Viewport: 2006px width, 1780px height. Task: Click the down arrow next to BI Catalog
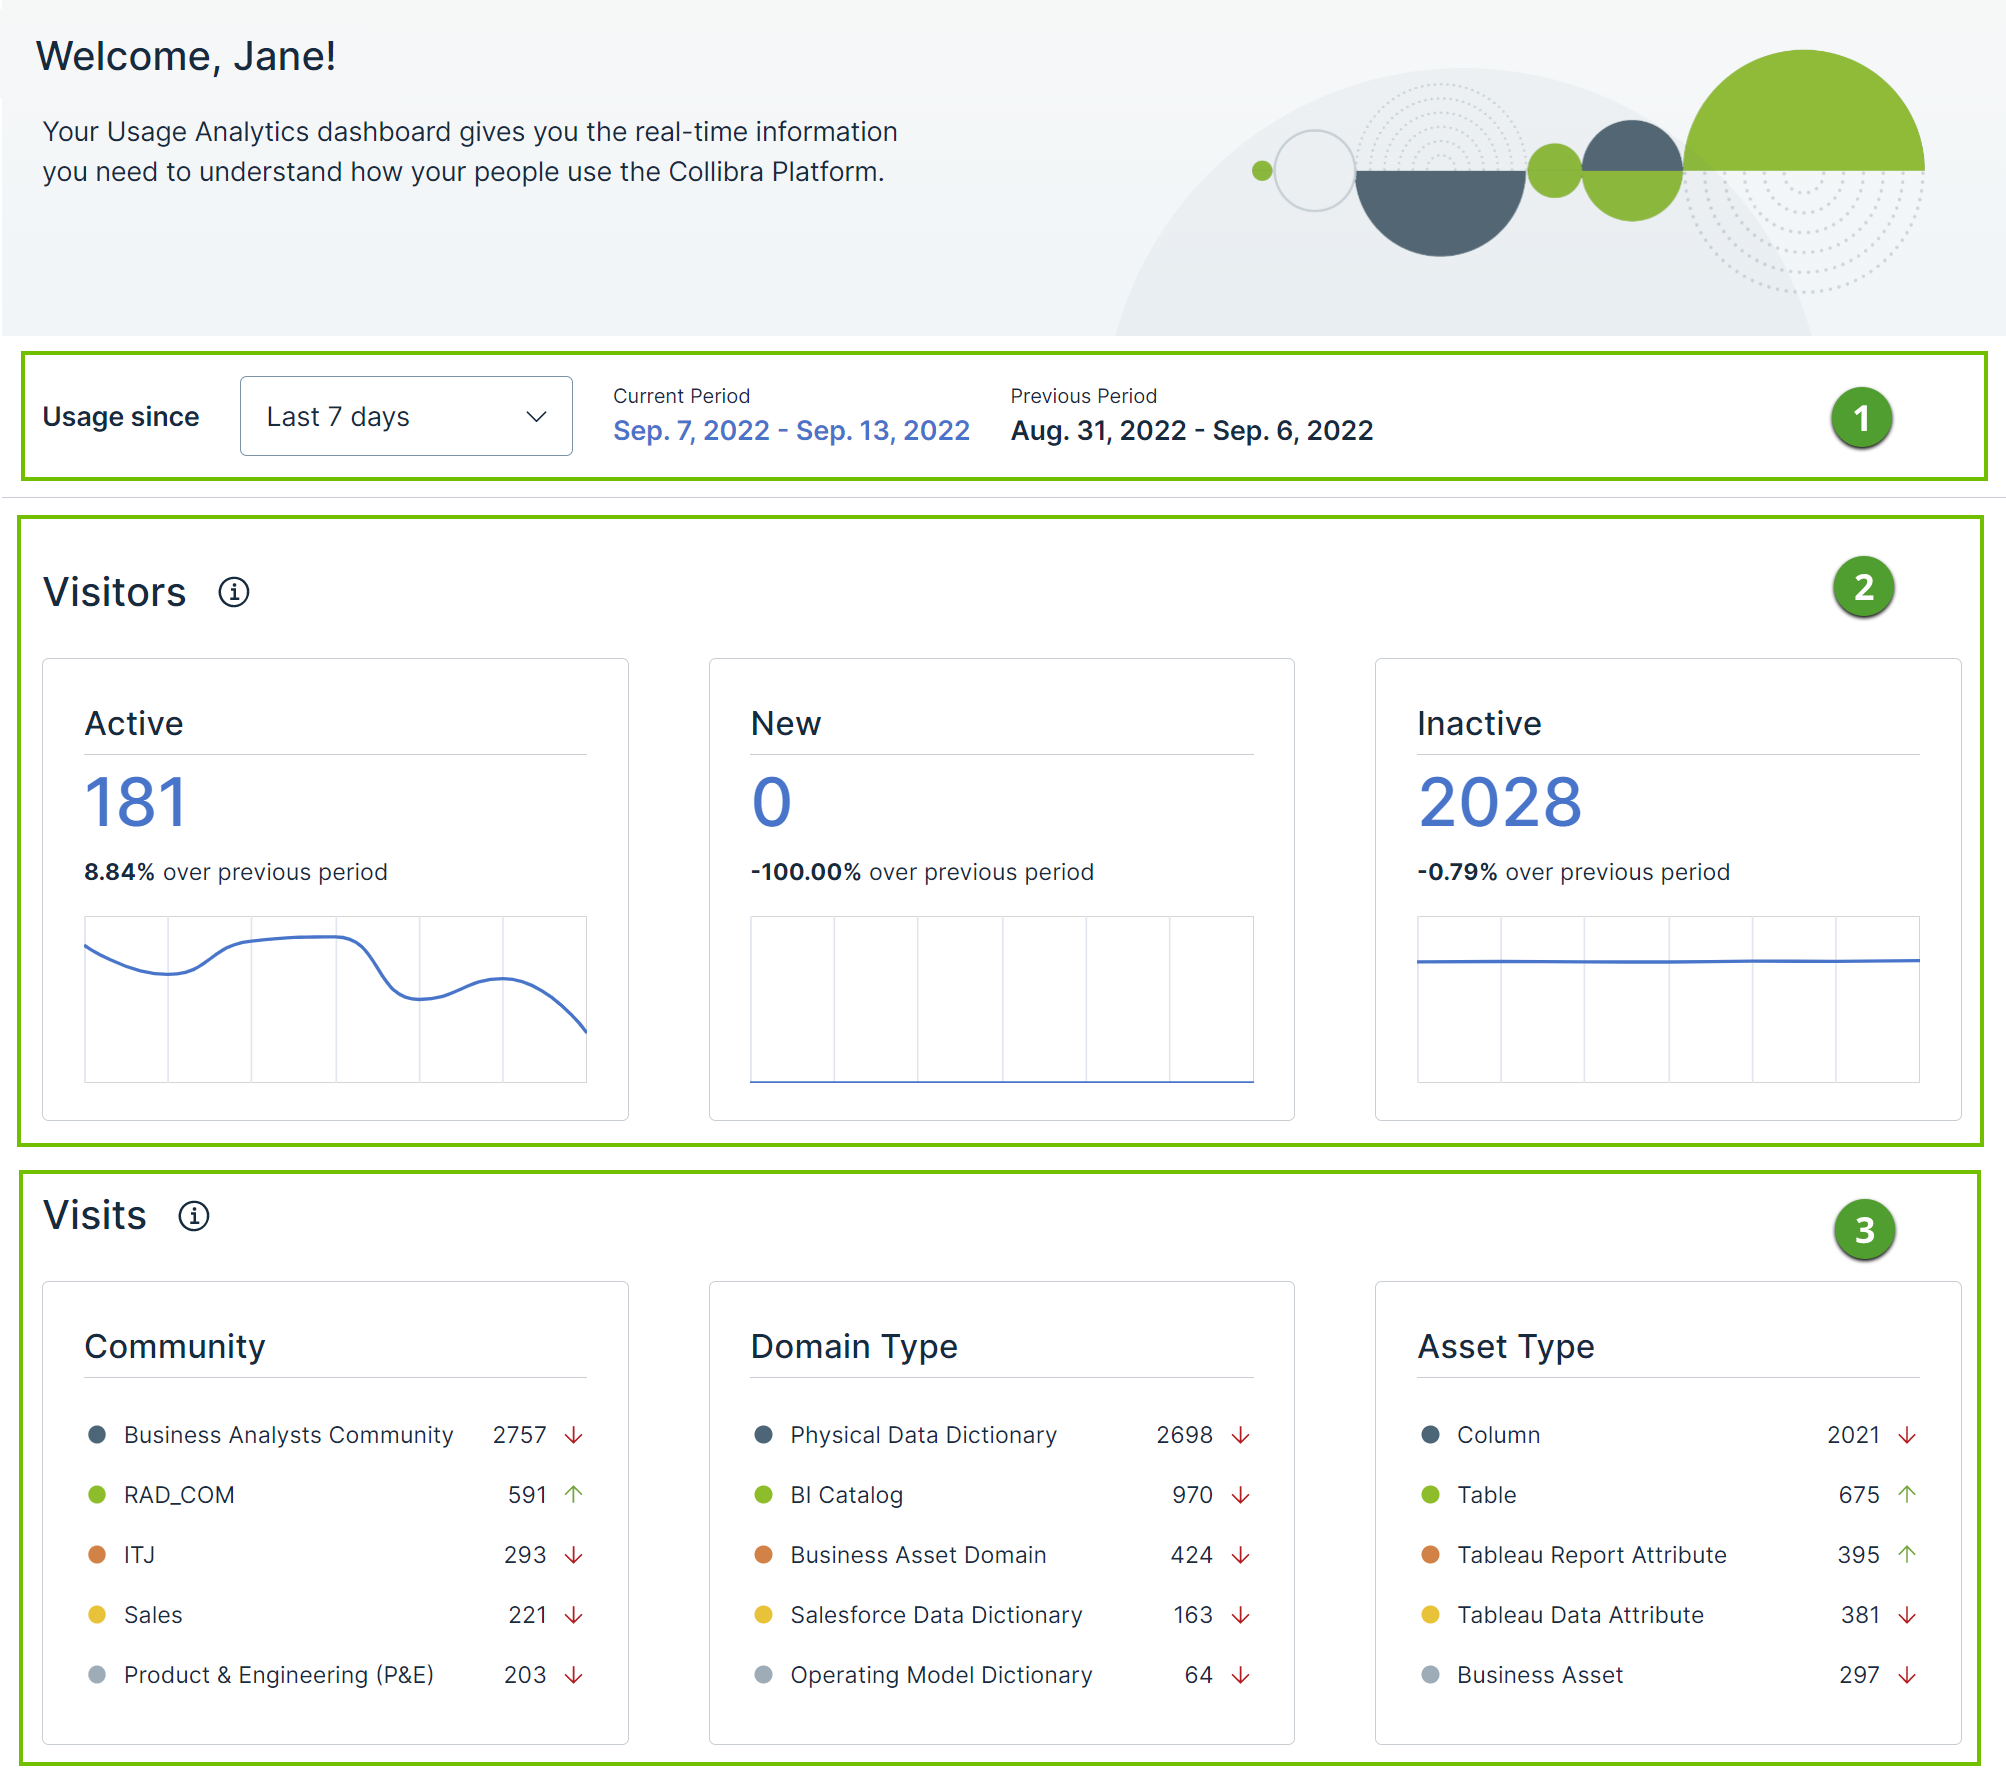point(1240,1494)
